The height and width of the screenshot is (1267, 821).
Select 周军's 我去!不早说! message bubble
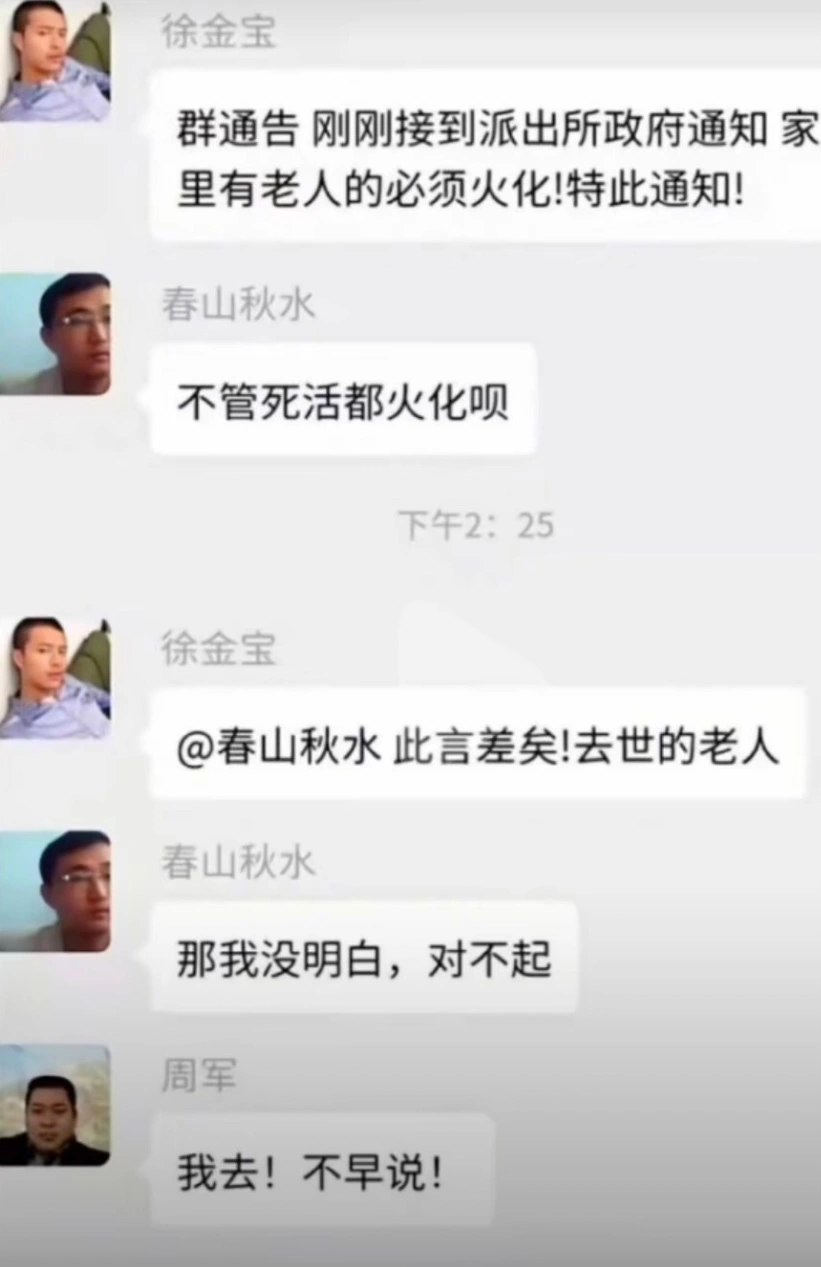coord(322,1170)
